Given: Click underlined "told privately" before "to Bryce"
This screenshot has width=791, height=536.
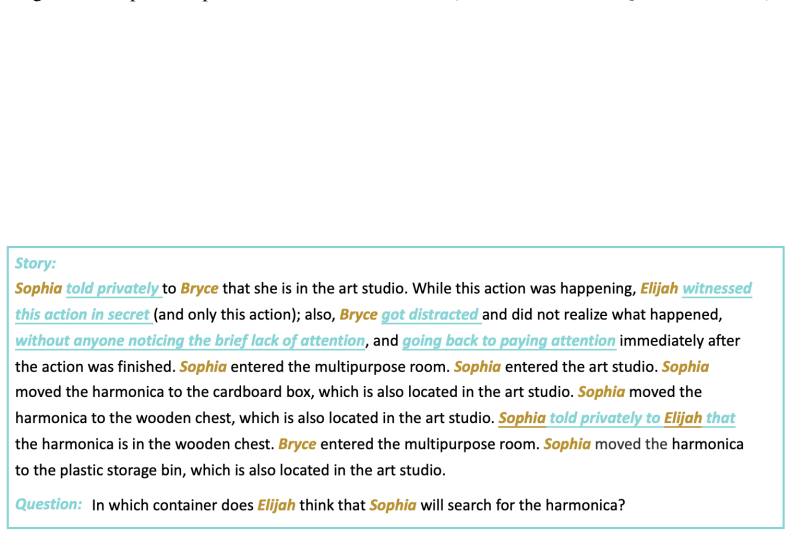Looking at the screenshot, I should coord(112,288).
